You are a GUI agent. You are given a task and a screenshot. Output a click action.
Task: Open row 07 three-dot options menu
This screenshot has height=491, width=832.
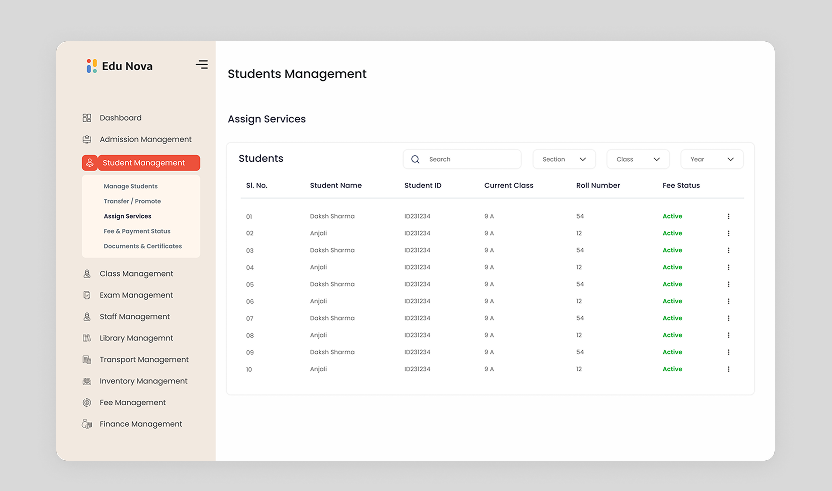729,318
